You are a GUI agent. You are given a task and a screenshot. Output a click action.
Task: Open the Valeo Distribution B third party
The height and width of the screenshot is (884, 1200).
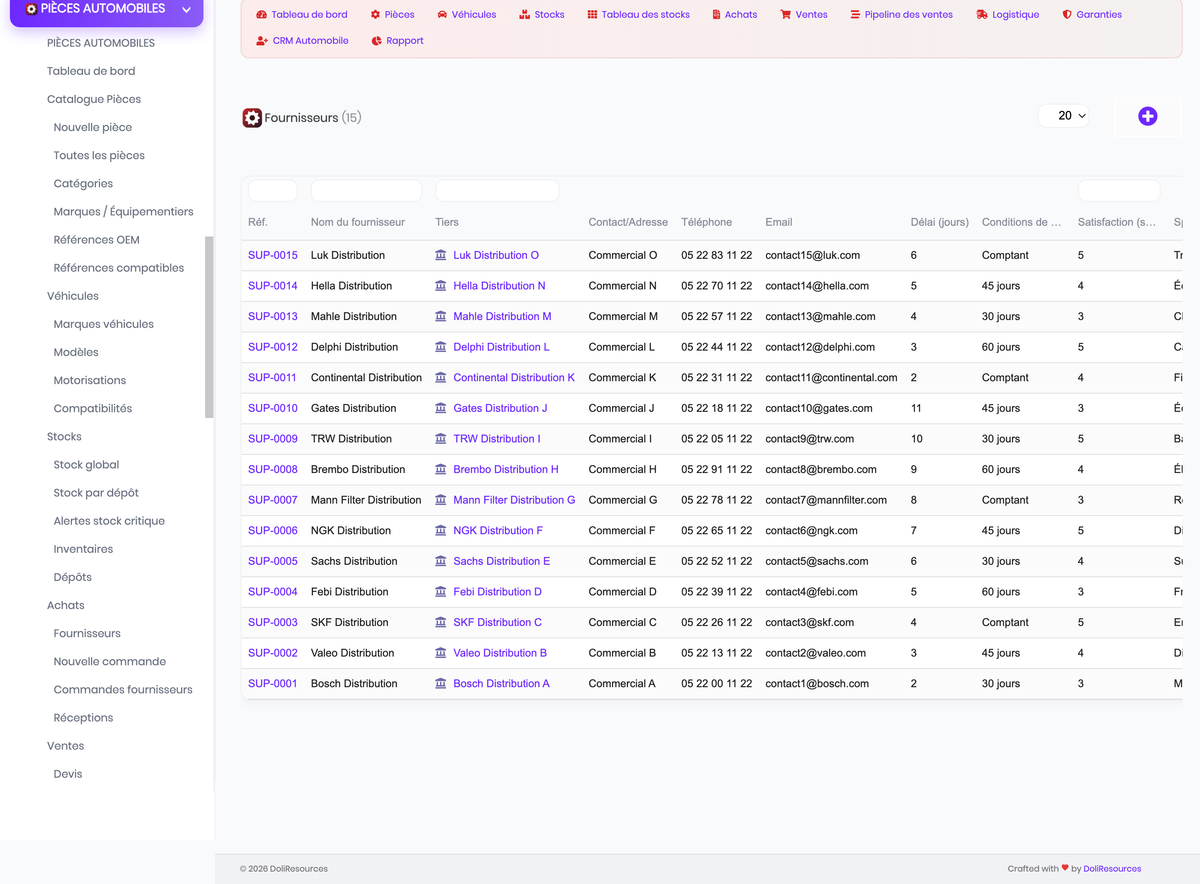click(500, 653)
